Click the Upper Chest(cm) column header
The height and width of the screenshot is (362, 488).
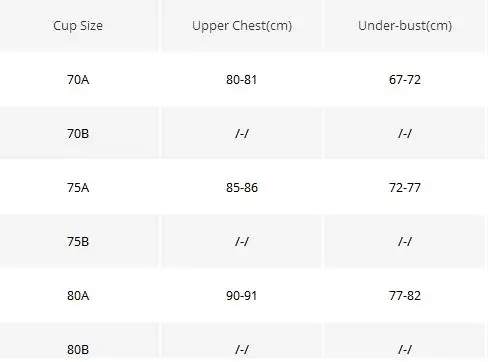tap(242, 26)
